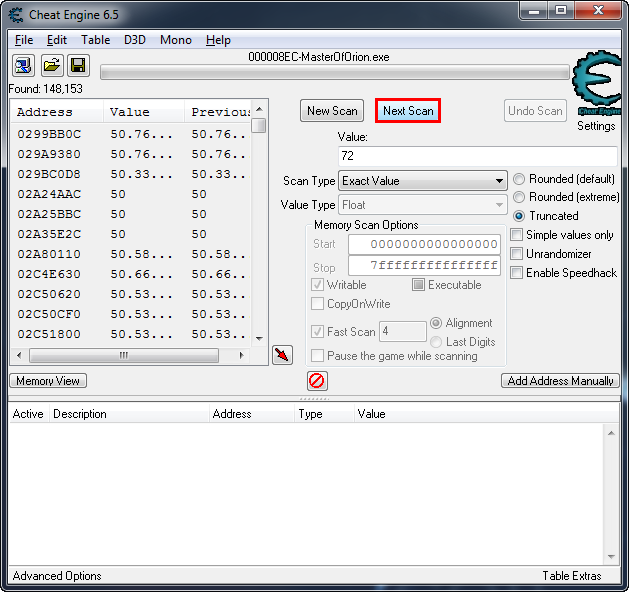This screenshot has height=592, width=629.
Task: Toggle the Fast Scan checkbox
Action: pos(317,332)
